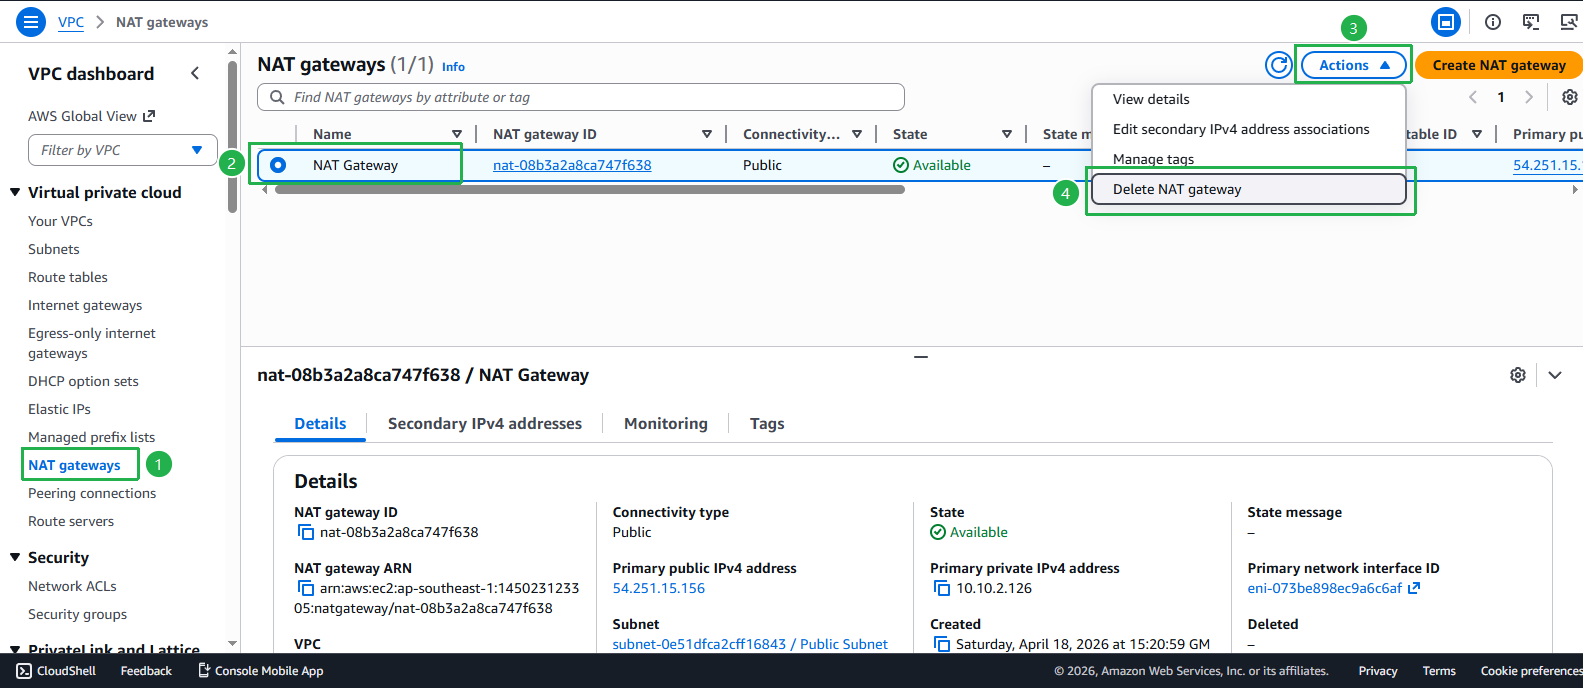This screenshot has height=688, width=1583.
Task: Choose Edit secondary IPv4 address associations
Action: click(x=1249, y=129)
